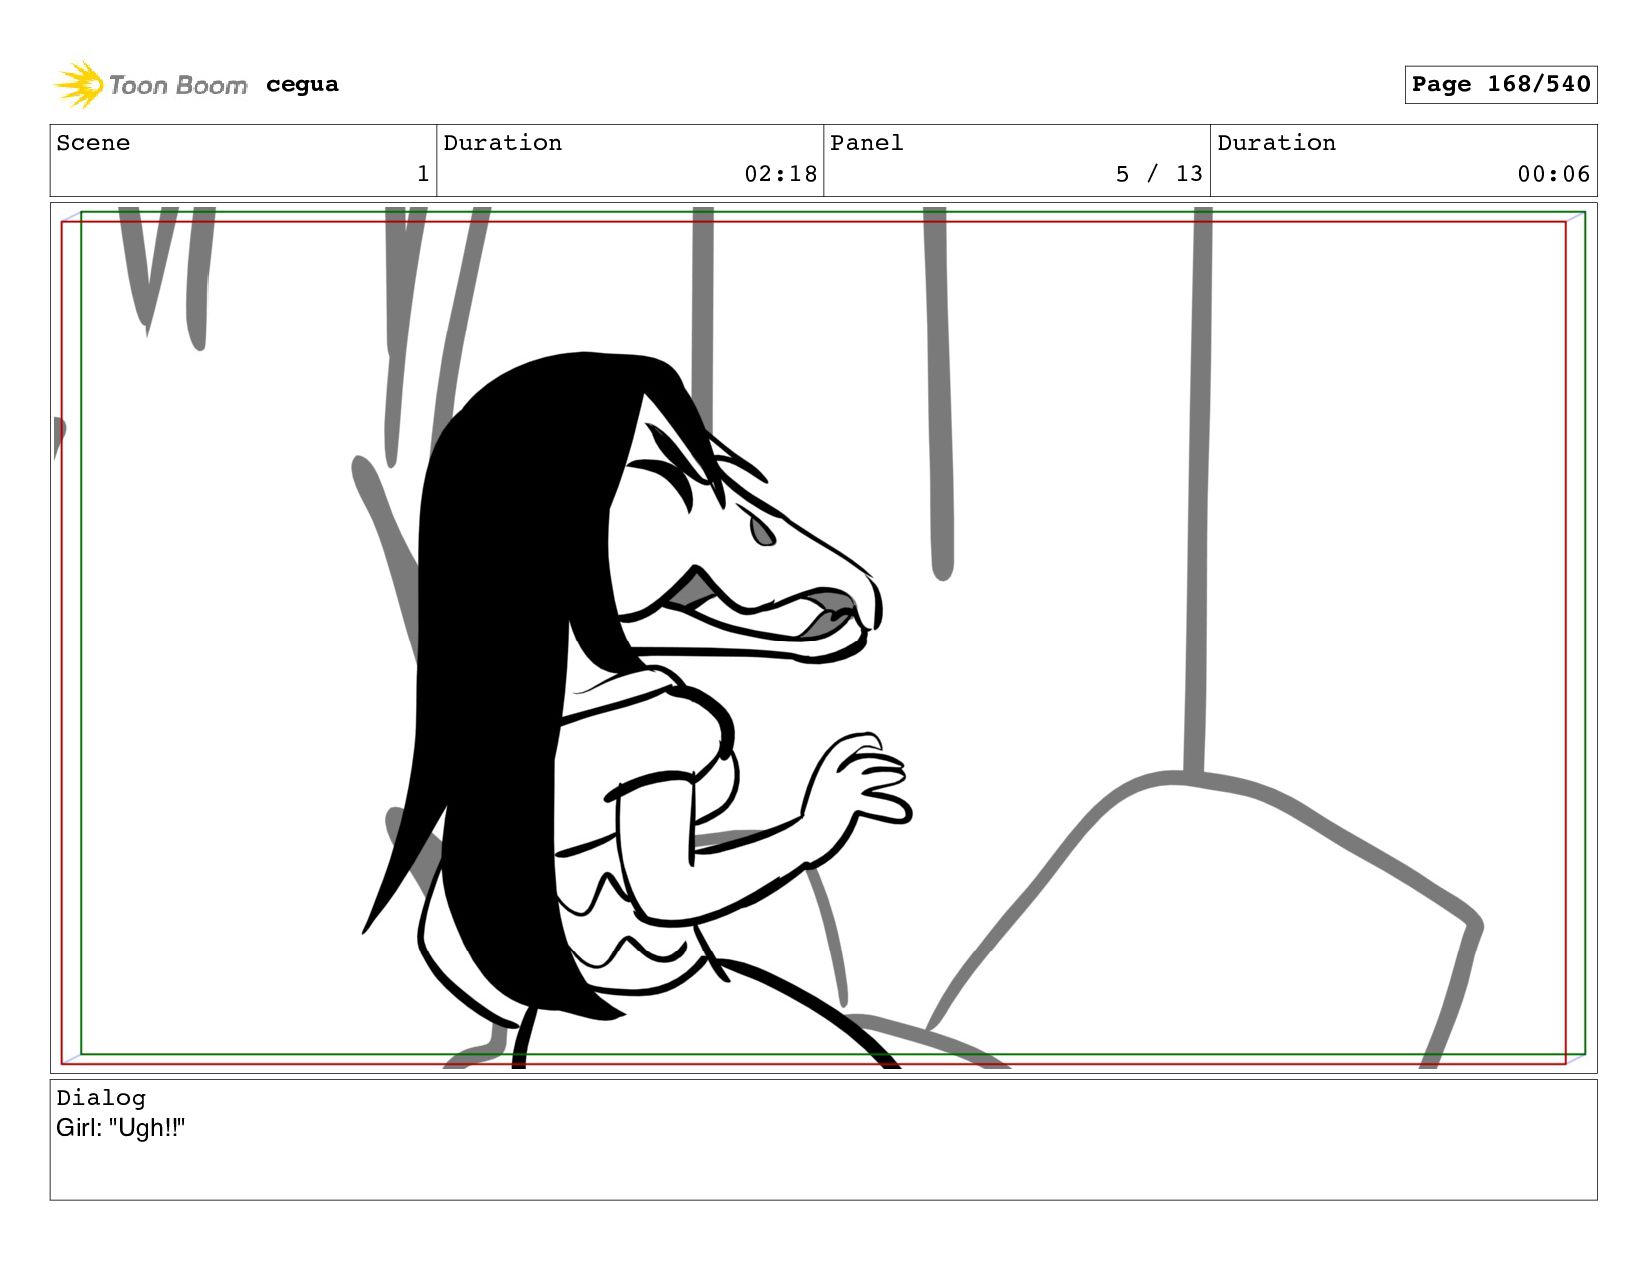Select the Dialog label
This screenshot has height=1275, width=1650.
click(101, 1098)
